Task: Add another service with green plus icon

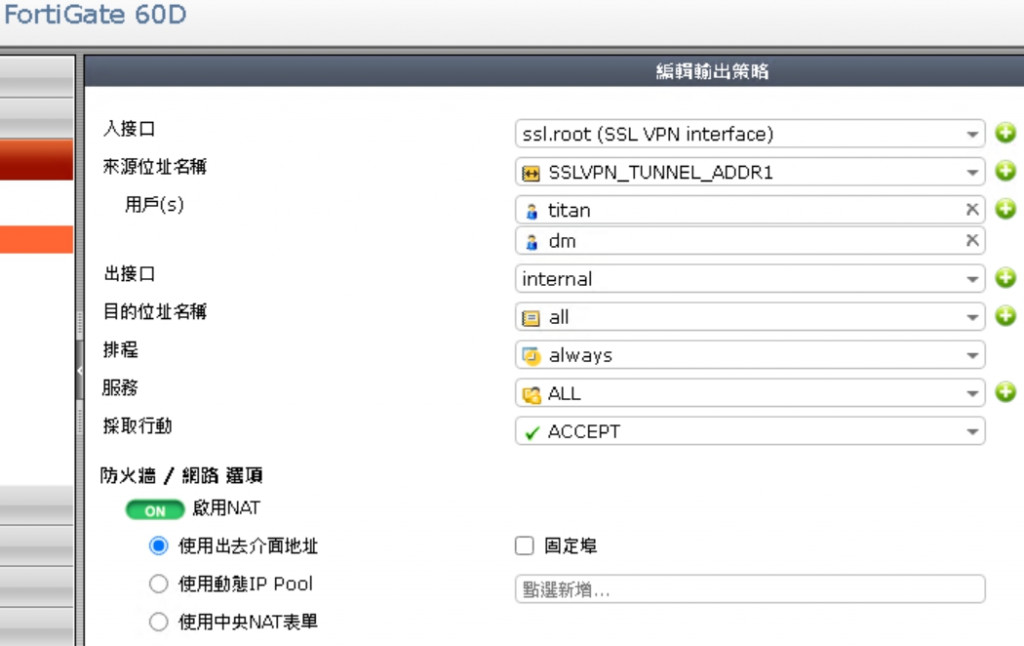Action: point(1005,392)
